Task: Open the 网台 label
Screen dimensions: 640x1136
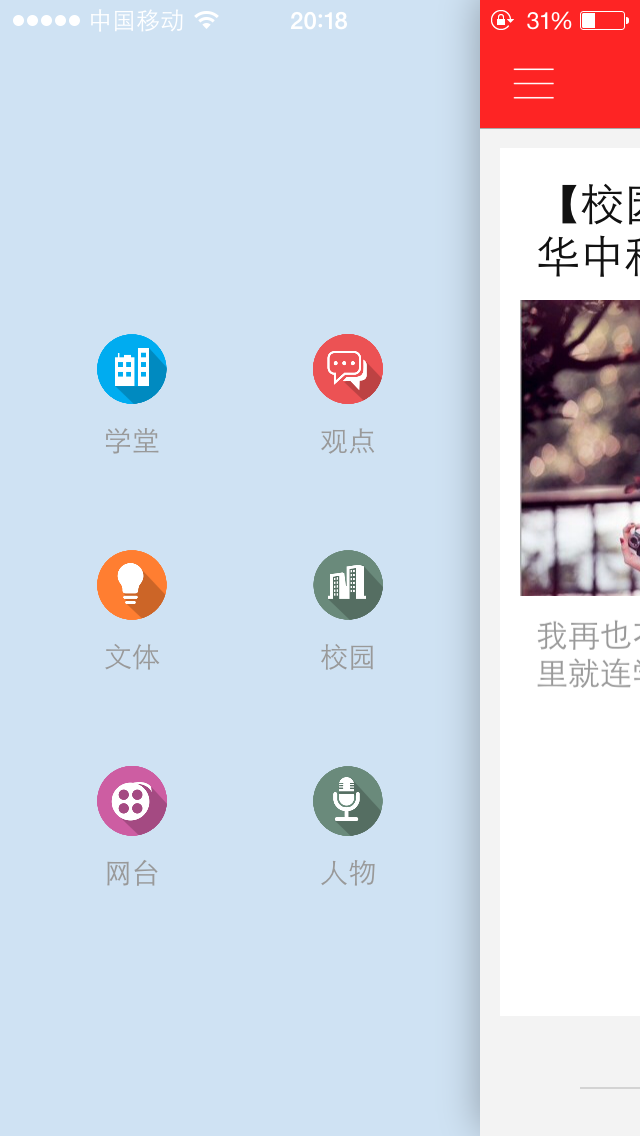Action: pos(132,873)
